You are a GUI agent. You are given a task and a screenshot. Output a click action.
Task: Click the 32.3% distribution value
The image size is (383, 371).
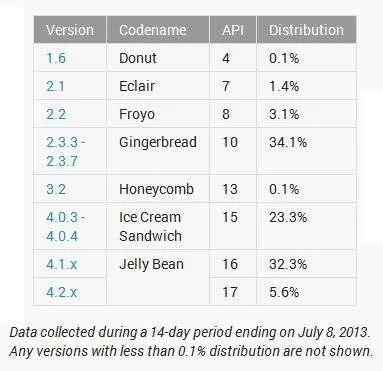tap(288, 264)
